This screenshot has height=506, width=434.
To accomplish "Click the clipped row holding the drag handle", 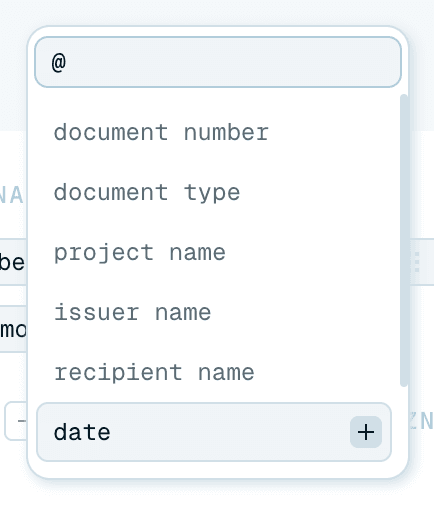I will click(x=421, y=262).
